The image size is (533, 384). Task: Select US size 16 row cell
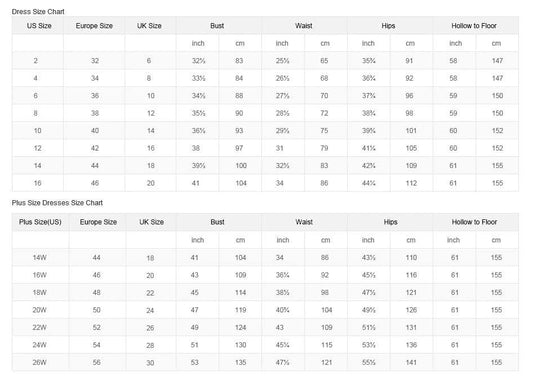pos(37,183)
